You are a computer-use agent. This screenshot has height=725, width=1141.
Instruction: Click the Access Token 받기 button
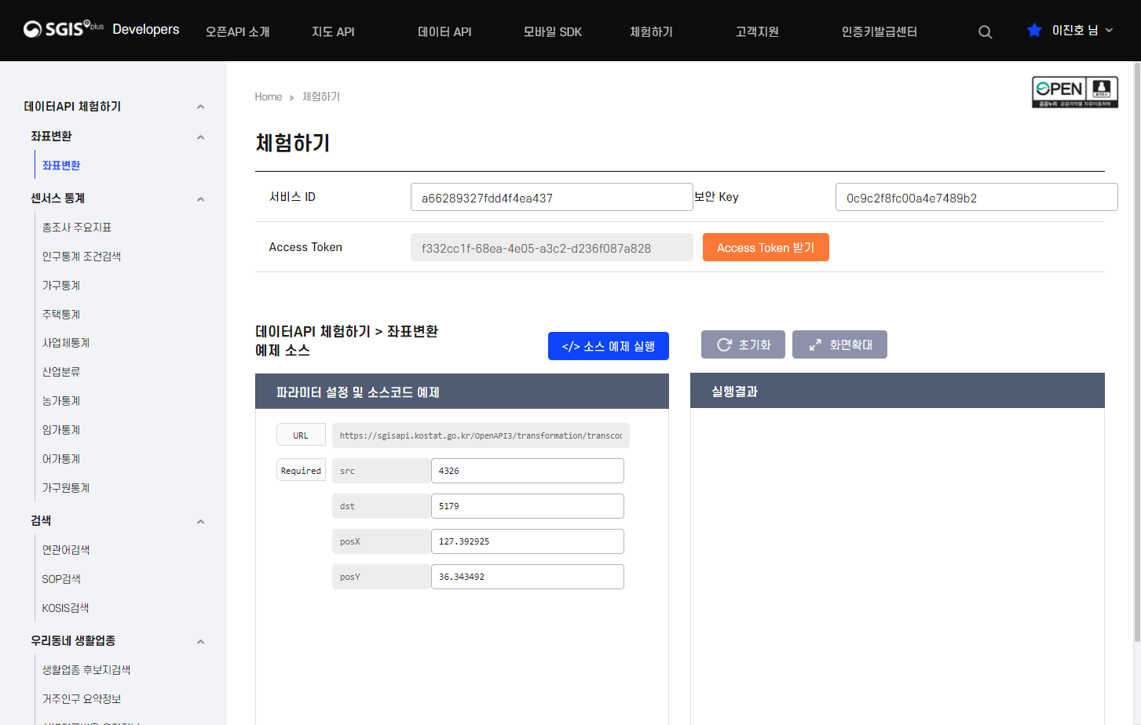click(x=765, y=246)
